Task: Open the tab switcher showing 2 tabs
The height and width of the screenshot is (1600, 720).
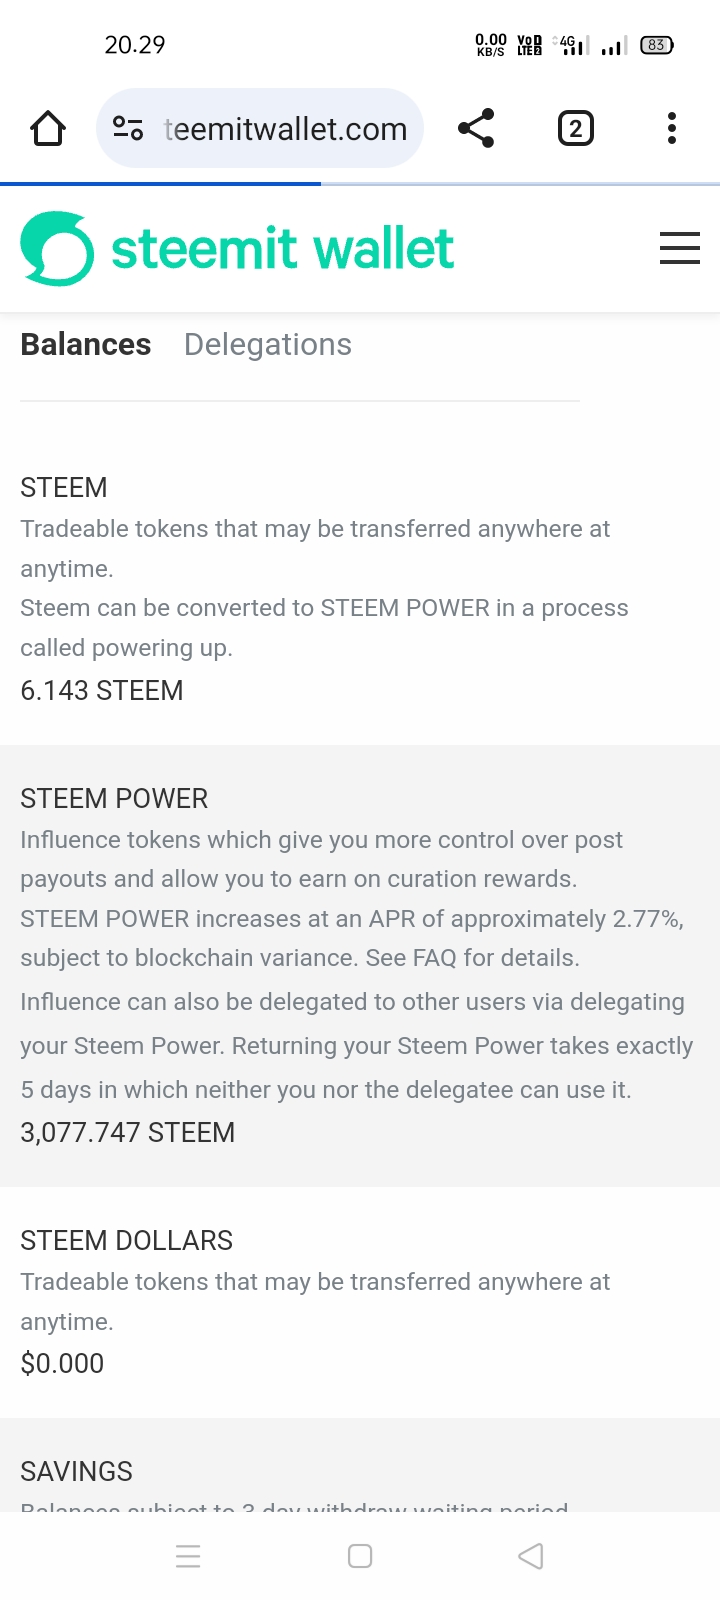Action: point(575,129)
